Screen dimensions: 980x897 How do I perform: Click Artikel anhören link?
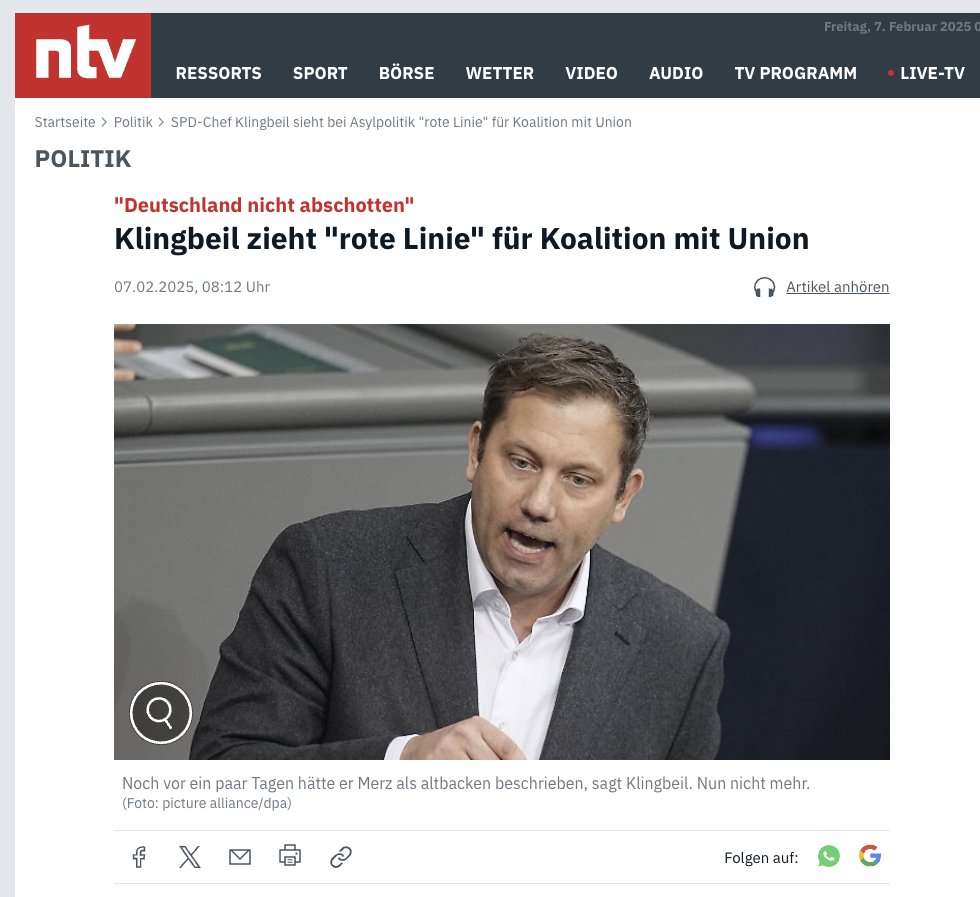838,287
